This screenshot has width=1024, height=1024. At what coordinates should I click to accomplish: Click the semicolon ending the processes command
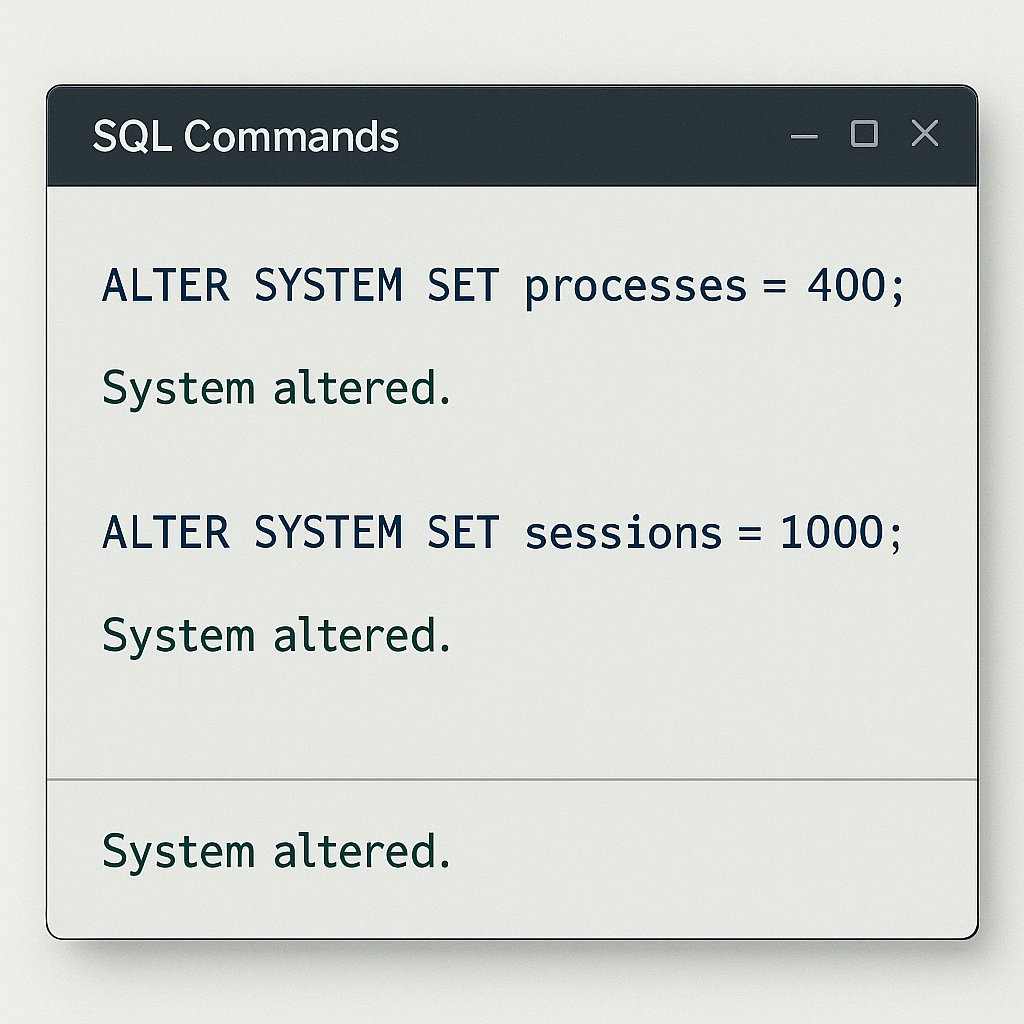(x=898, y=286)
